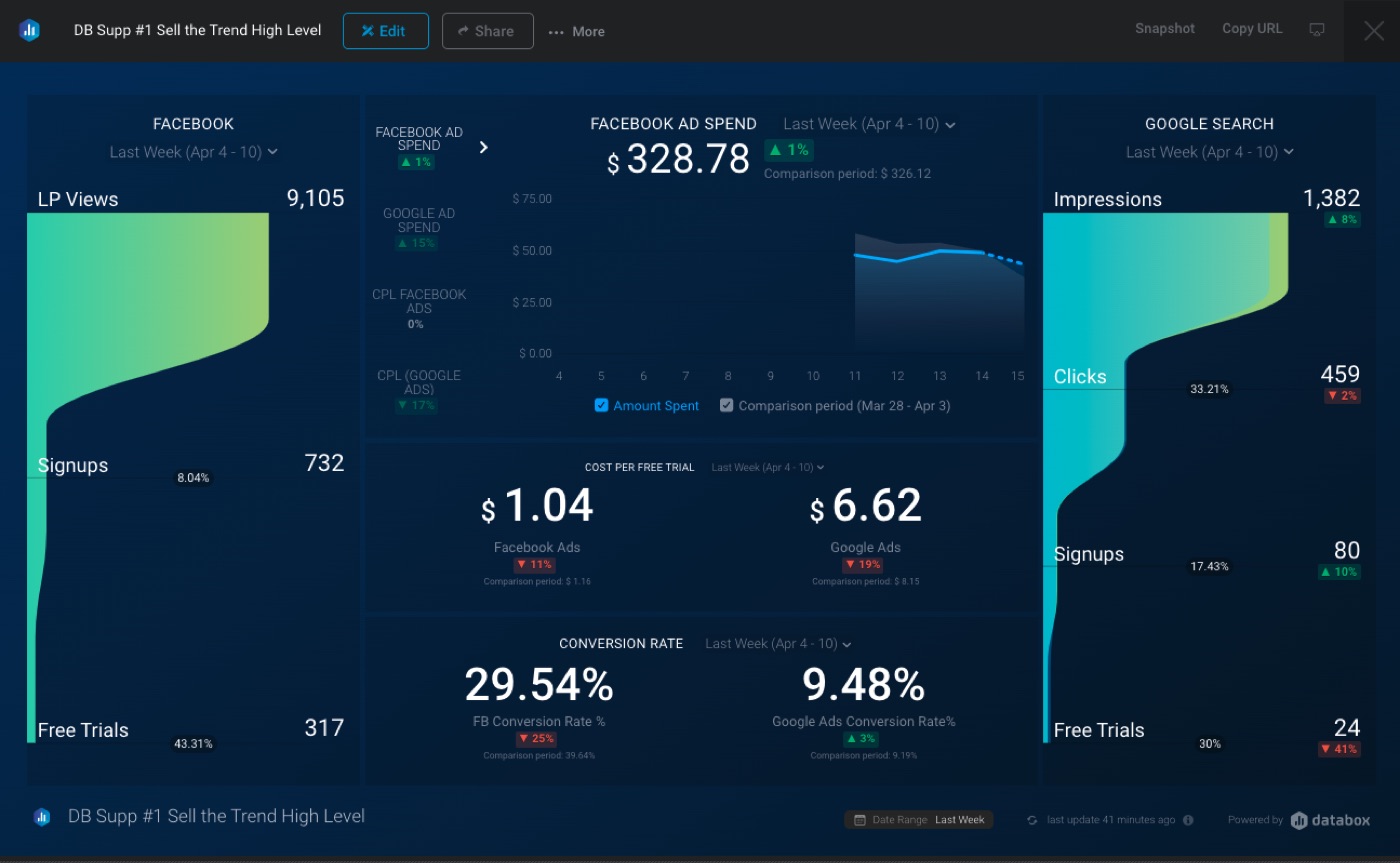The width and height of the screenshot is (1400, 863).
Task: Click the Facebook 'Signups' value 732
Action: coord(324,463)
